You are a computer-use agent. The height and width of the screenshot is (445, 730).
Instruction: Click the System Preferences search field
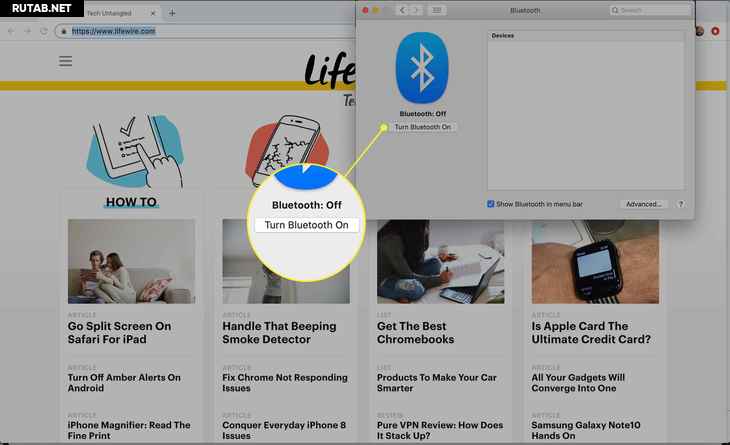(650, 10)
